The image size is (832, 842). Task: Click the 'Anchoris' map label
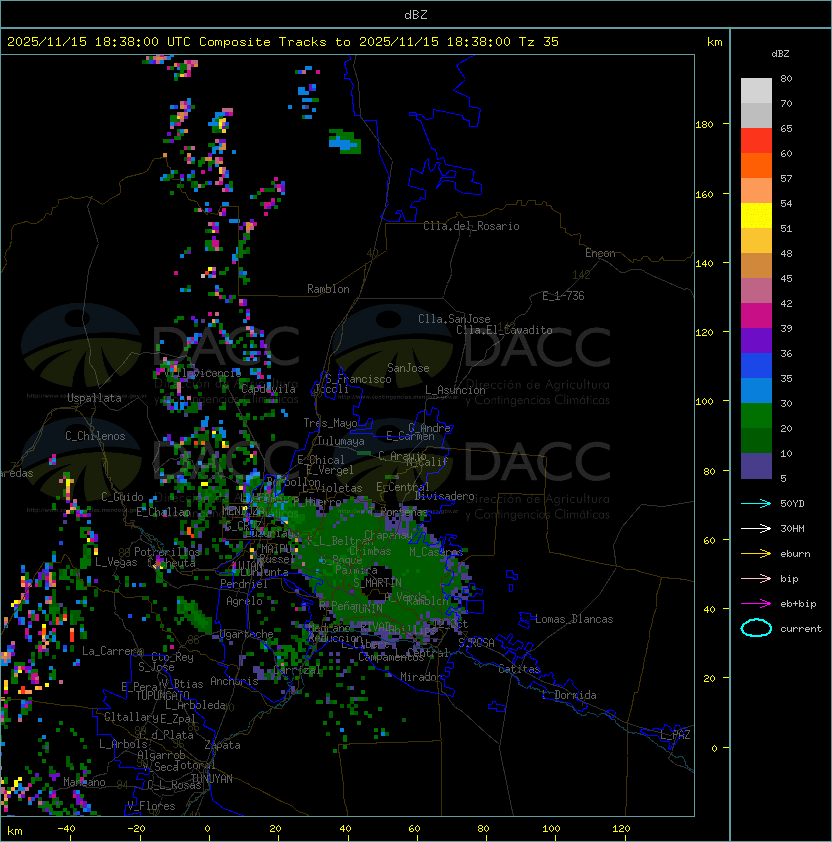[x=234, y=681]
